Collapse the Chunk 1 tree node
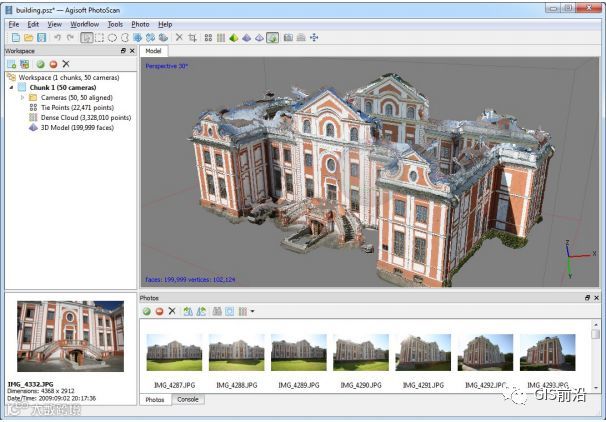This screenshot has width=606, height=422. (11, 87)
